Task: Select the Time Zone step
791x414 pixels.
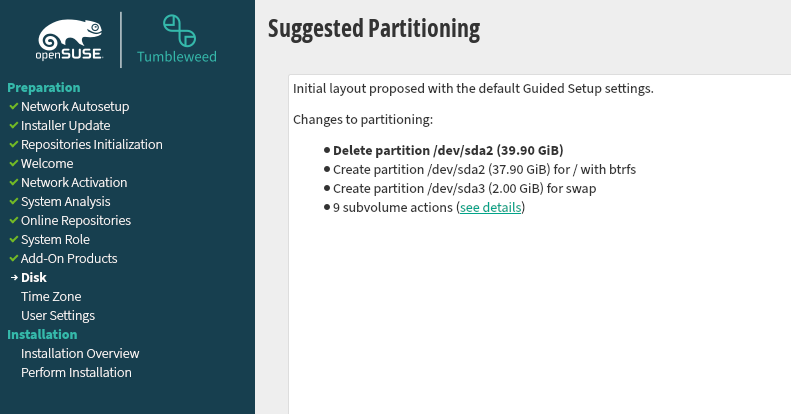Action: tap(51, 296)
